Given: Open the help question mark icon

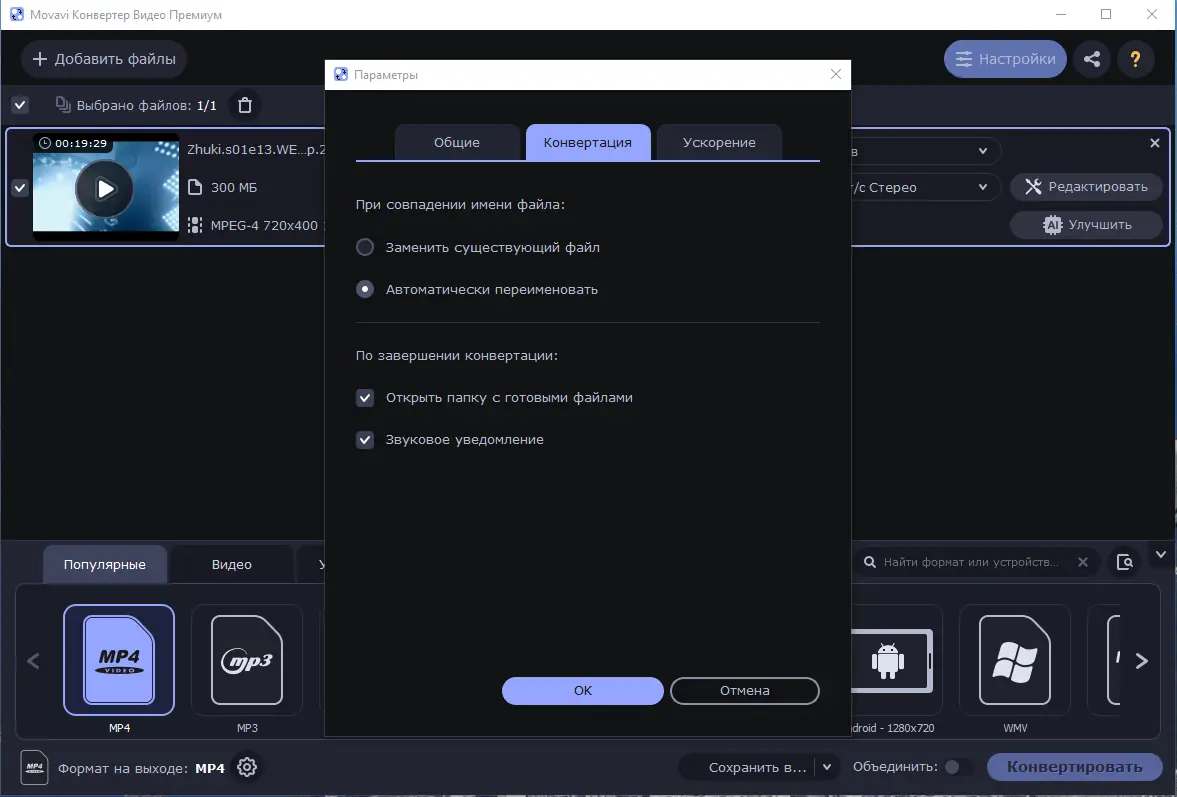Looking at the screenshot, I should click(1136, 59).
